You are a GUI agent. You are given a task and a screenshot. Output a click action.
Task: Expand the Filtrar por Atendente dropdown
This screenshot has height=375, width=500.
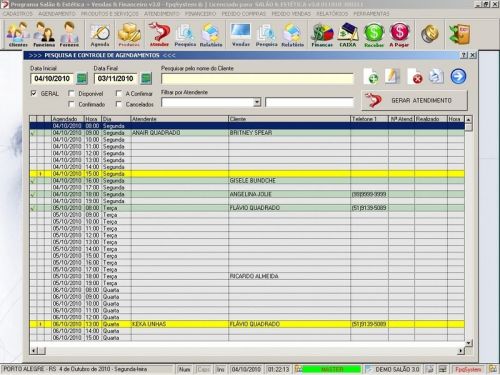257,102
